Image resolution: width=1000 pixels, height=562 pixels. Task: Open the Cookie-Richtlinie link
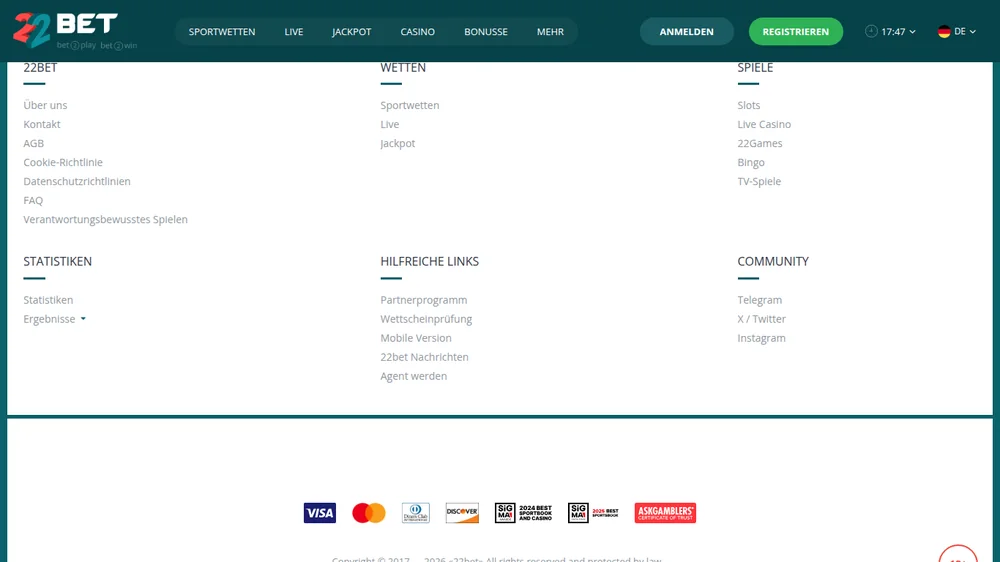[x=63, y=163]
